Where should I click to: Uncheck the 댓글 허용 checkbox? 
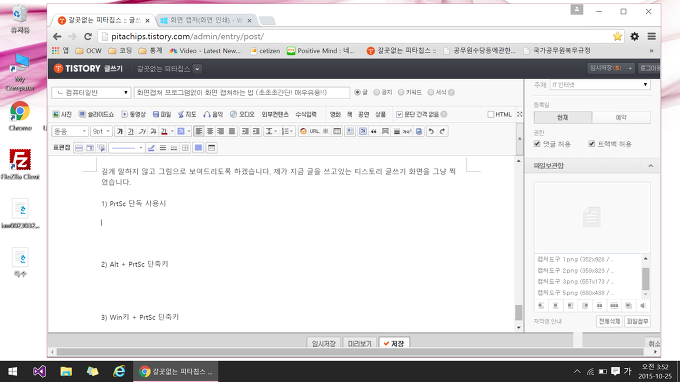point(537,144)
